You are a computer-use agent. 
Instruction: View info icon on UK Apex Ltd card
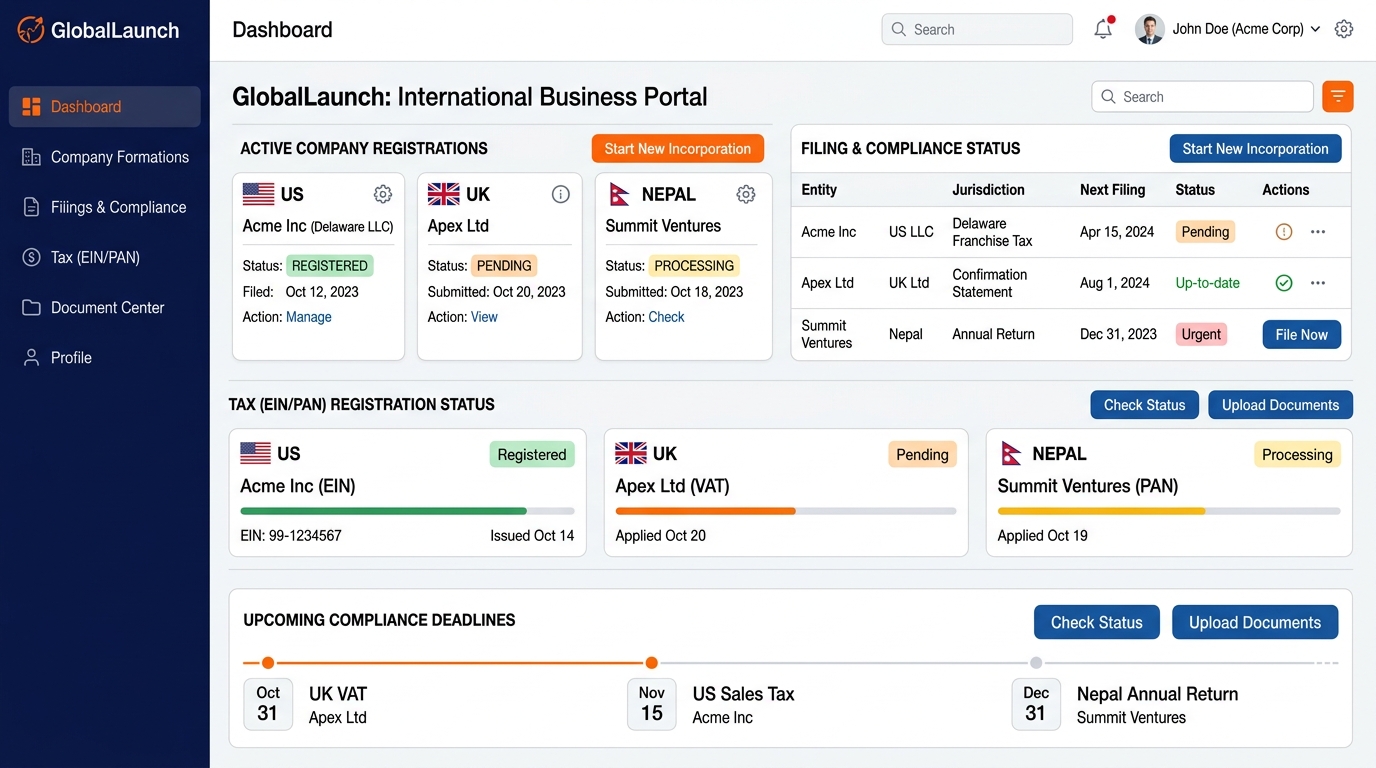[x=561, y=194]
